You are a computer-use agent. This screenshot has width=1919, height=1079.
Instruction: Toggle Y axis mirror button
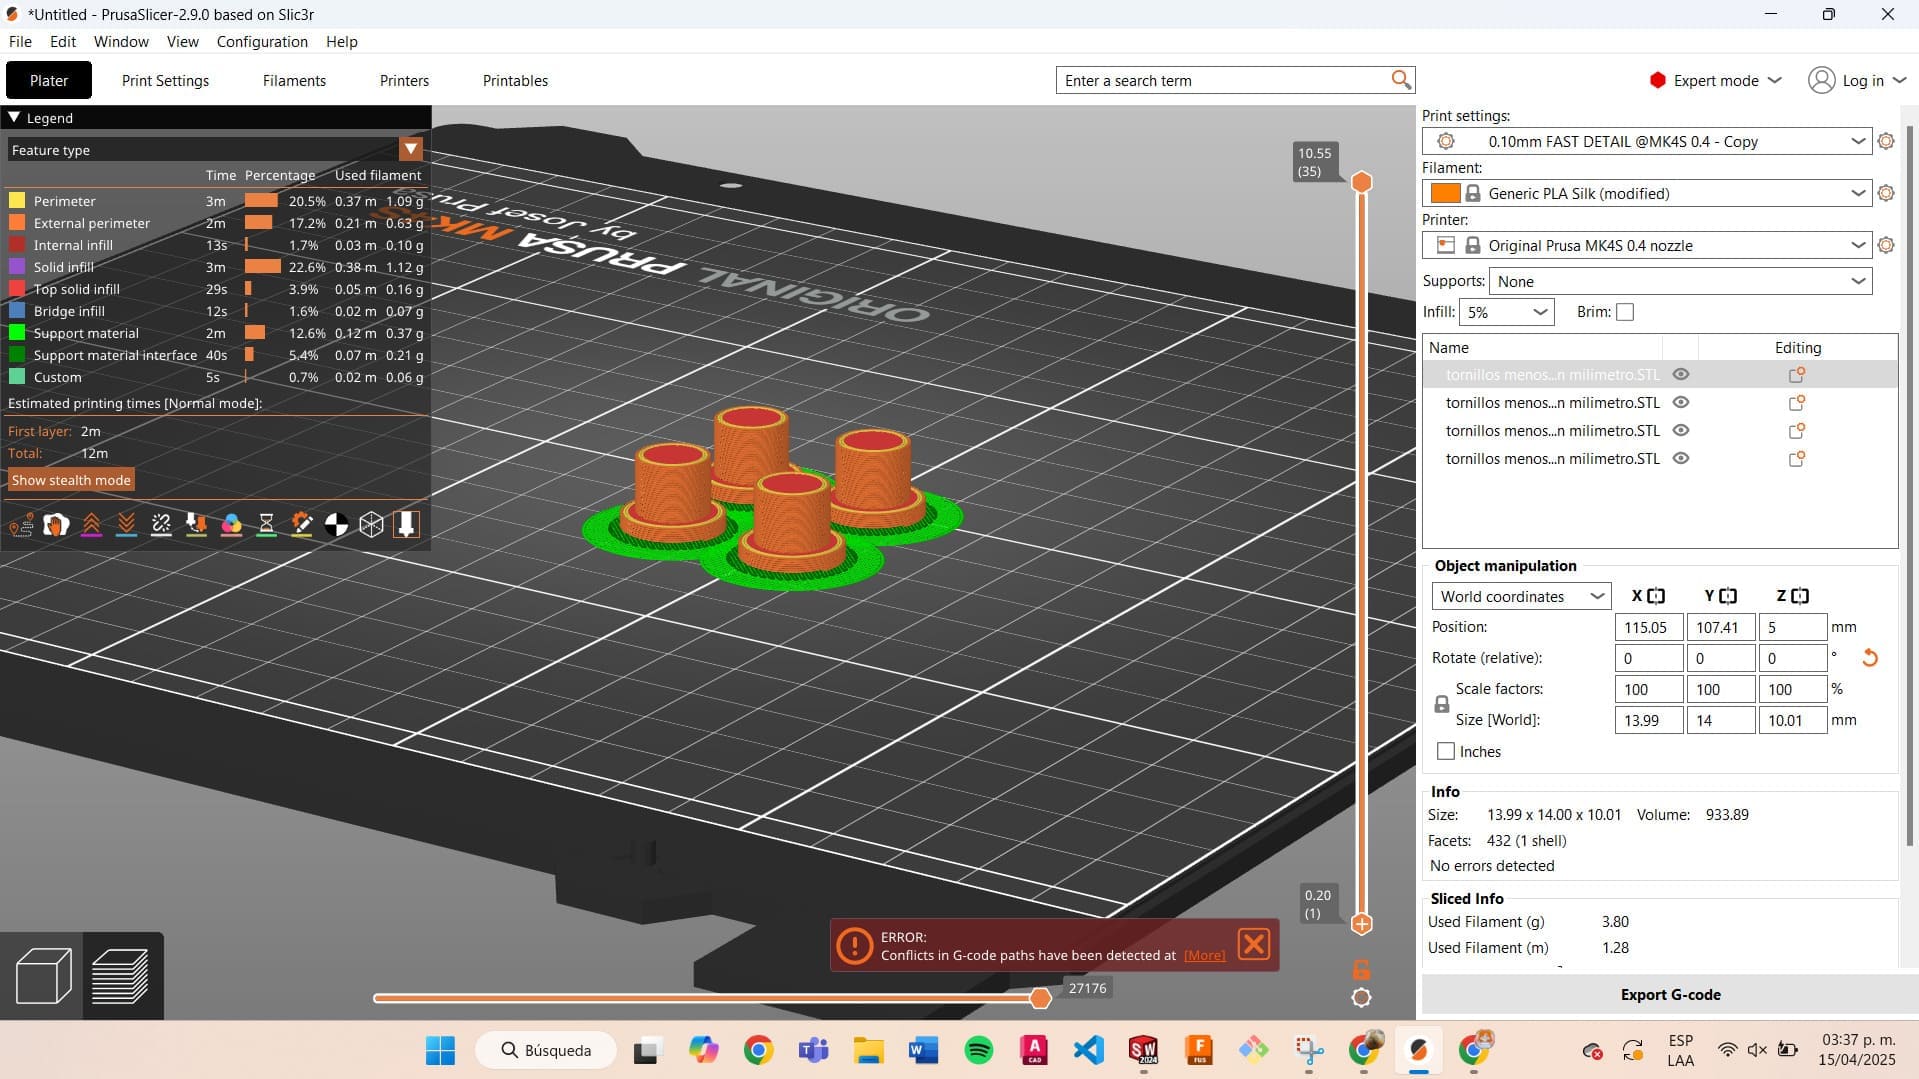click(1728, 596)
